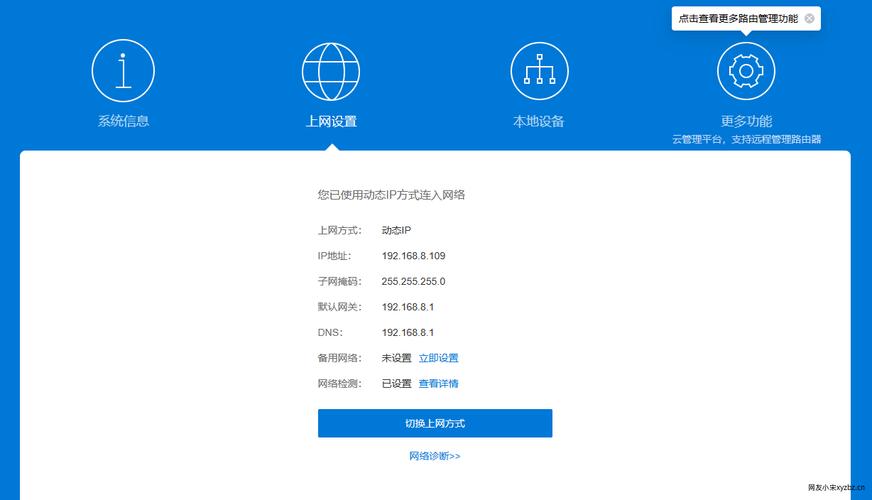The width and height of the screenshot is (872, 500).
Task: Click the 立即设置 link for backup network
Action: [438, 358]
